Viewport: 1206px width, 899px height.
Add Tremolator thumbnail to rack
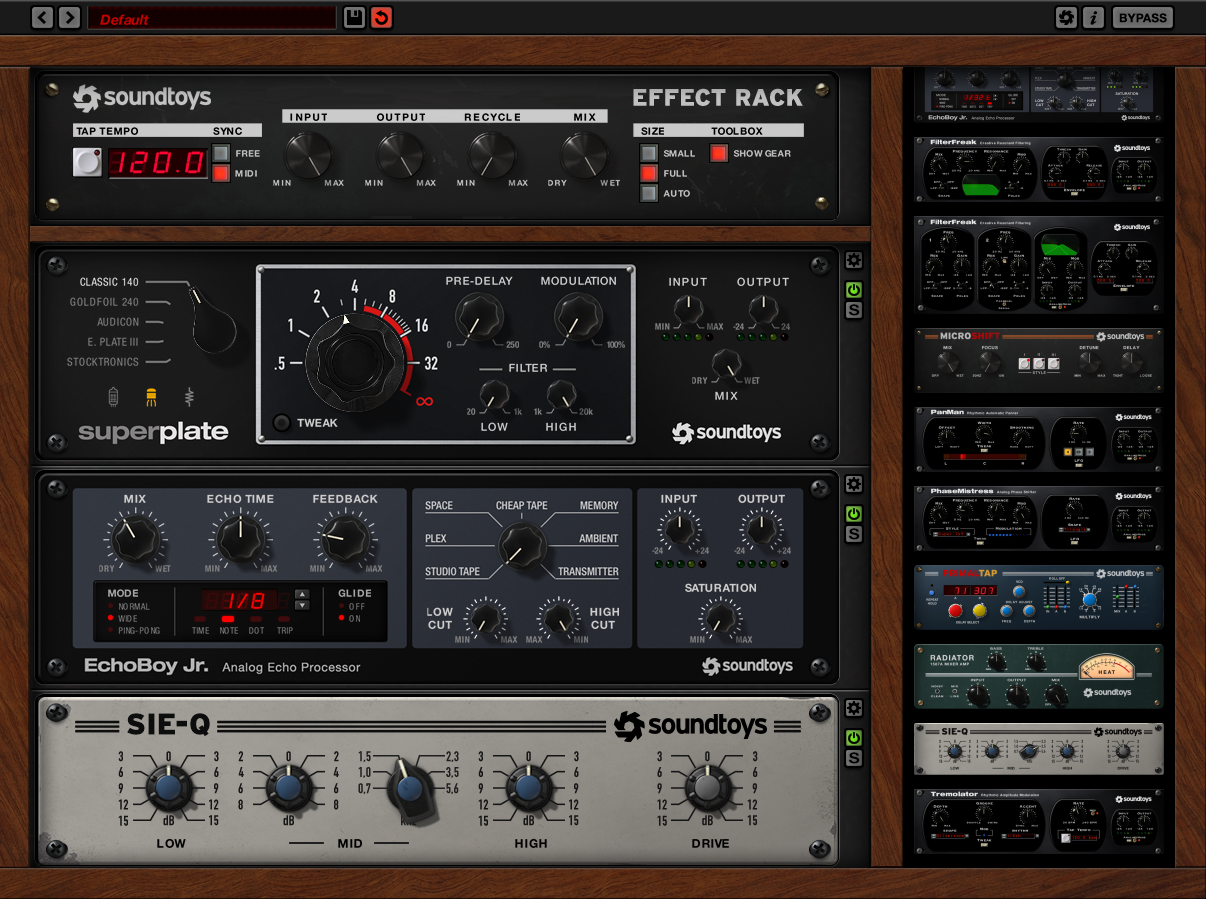point(1039,822)
